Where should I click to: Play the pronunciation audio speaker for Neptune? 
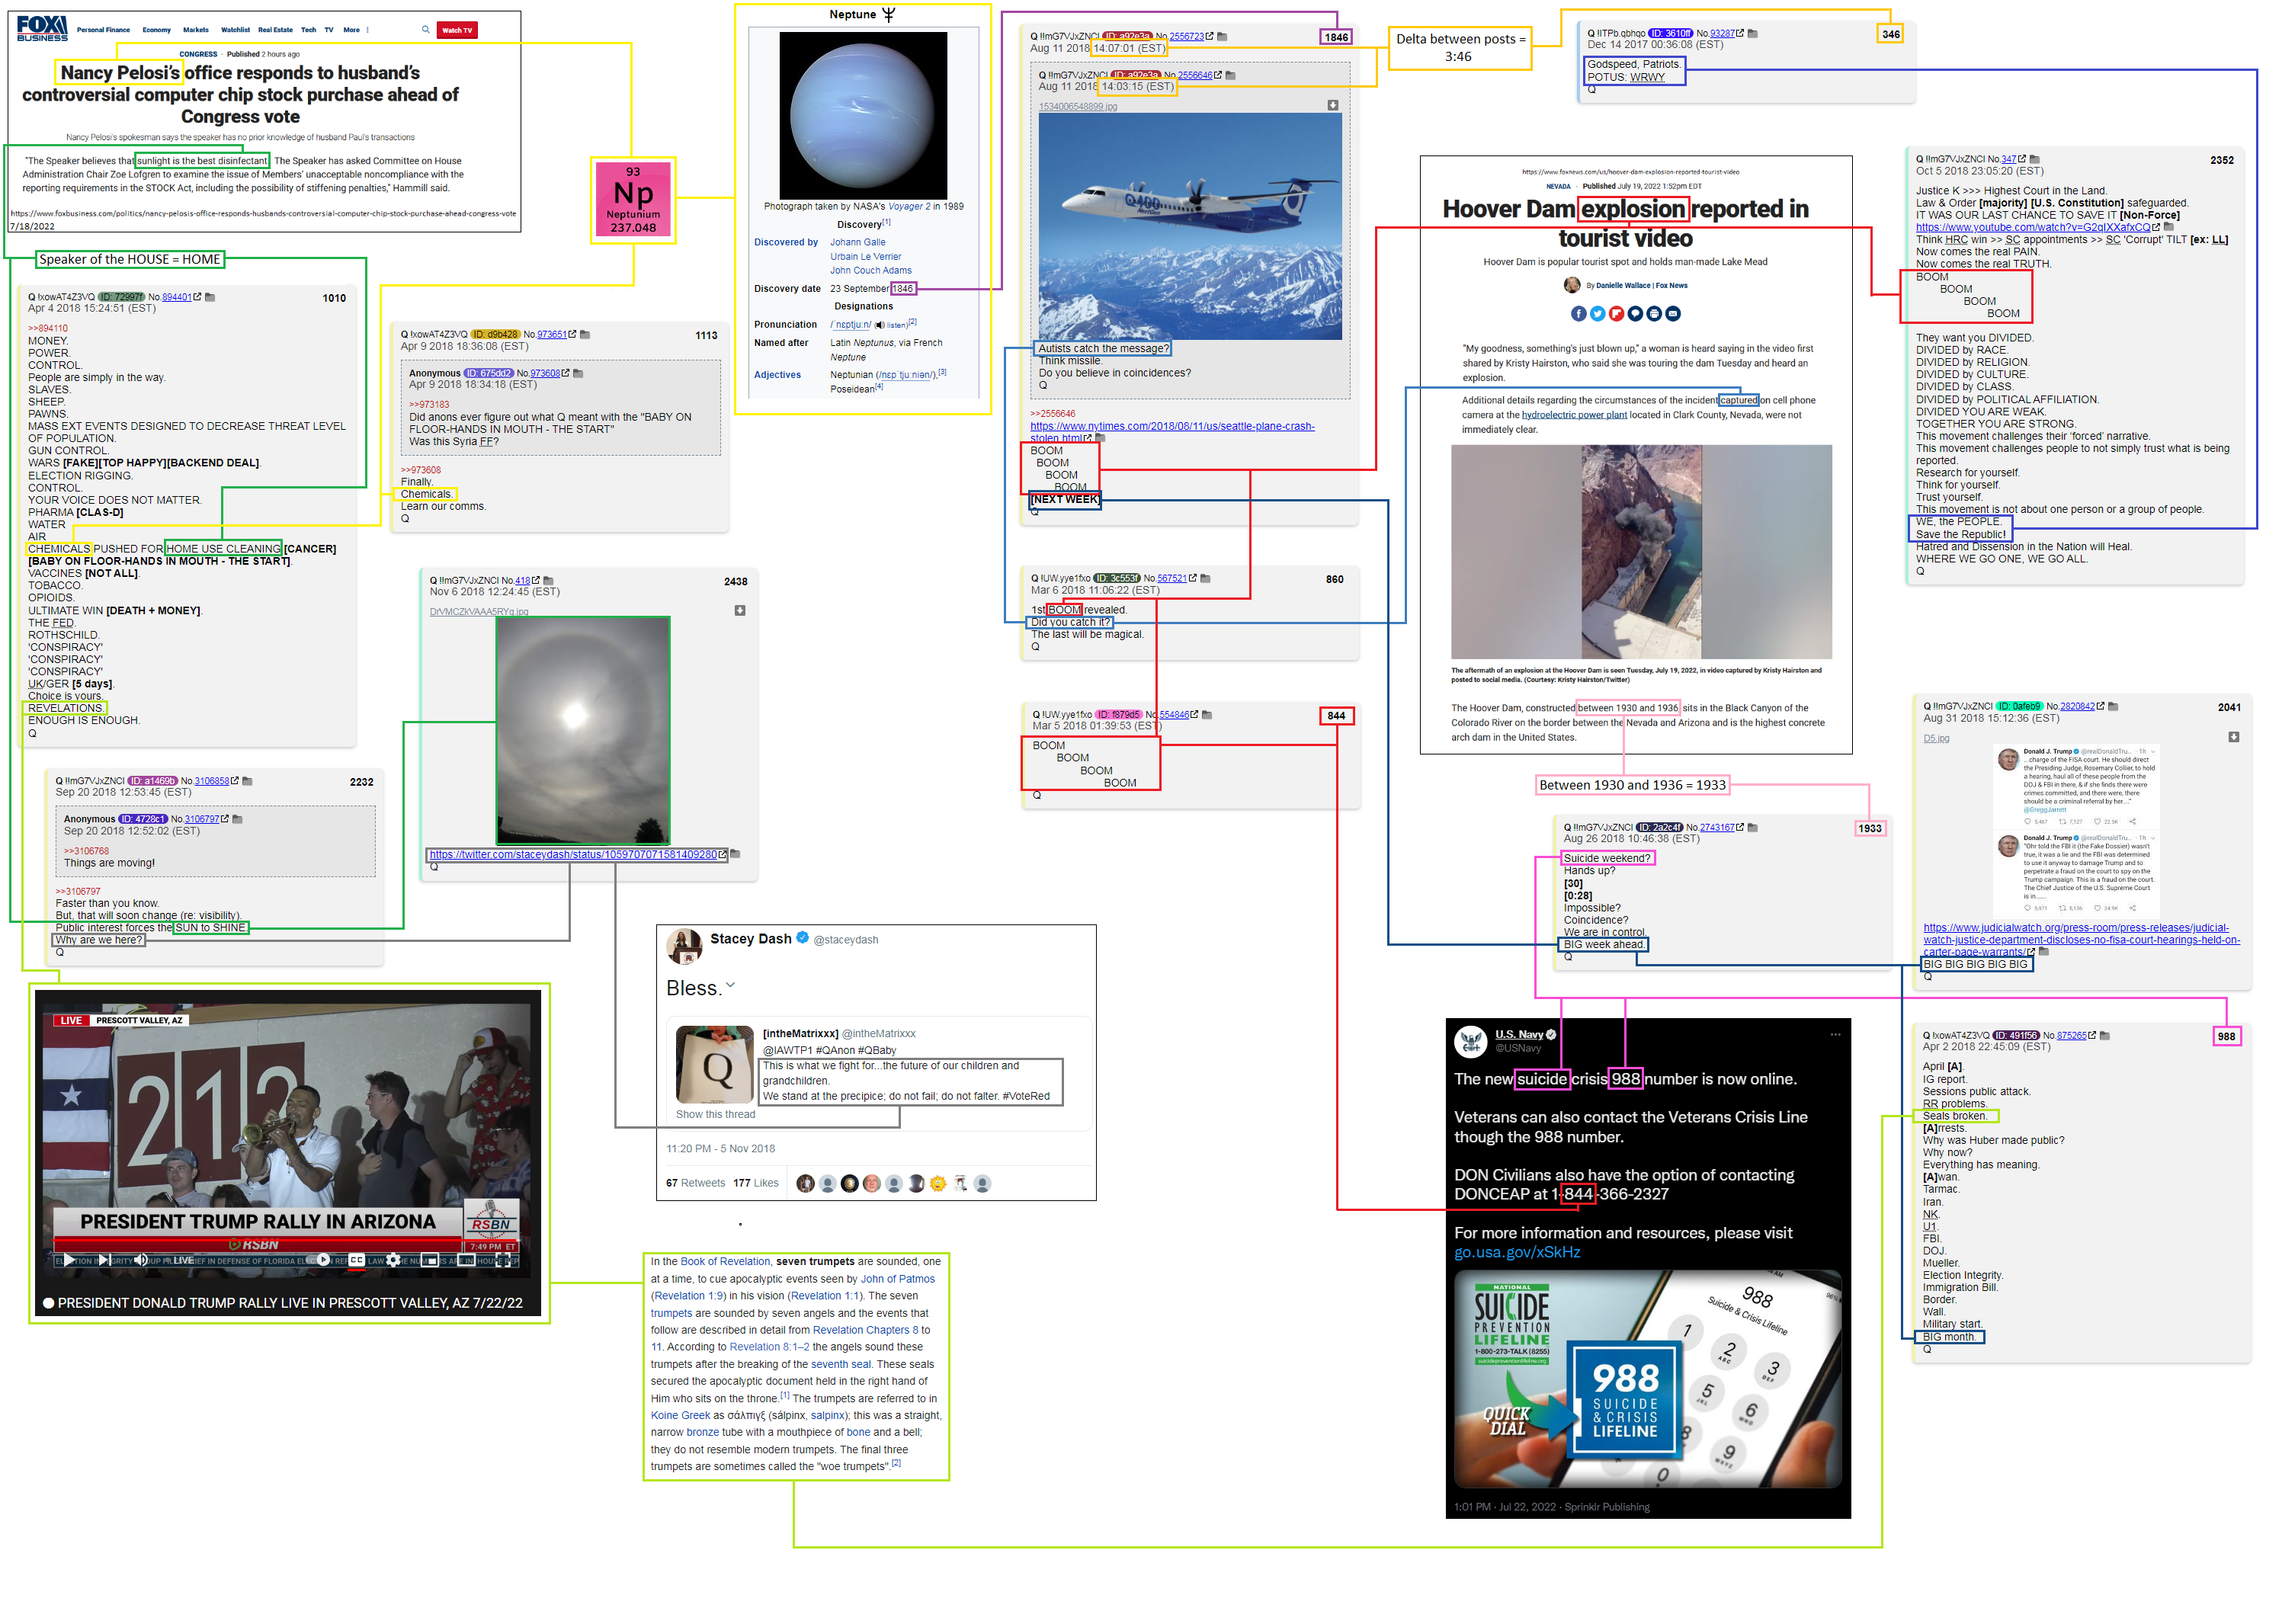[x=880, y=325]
